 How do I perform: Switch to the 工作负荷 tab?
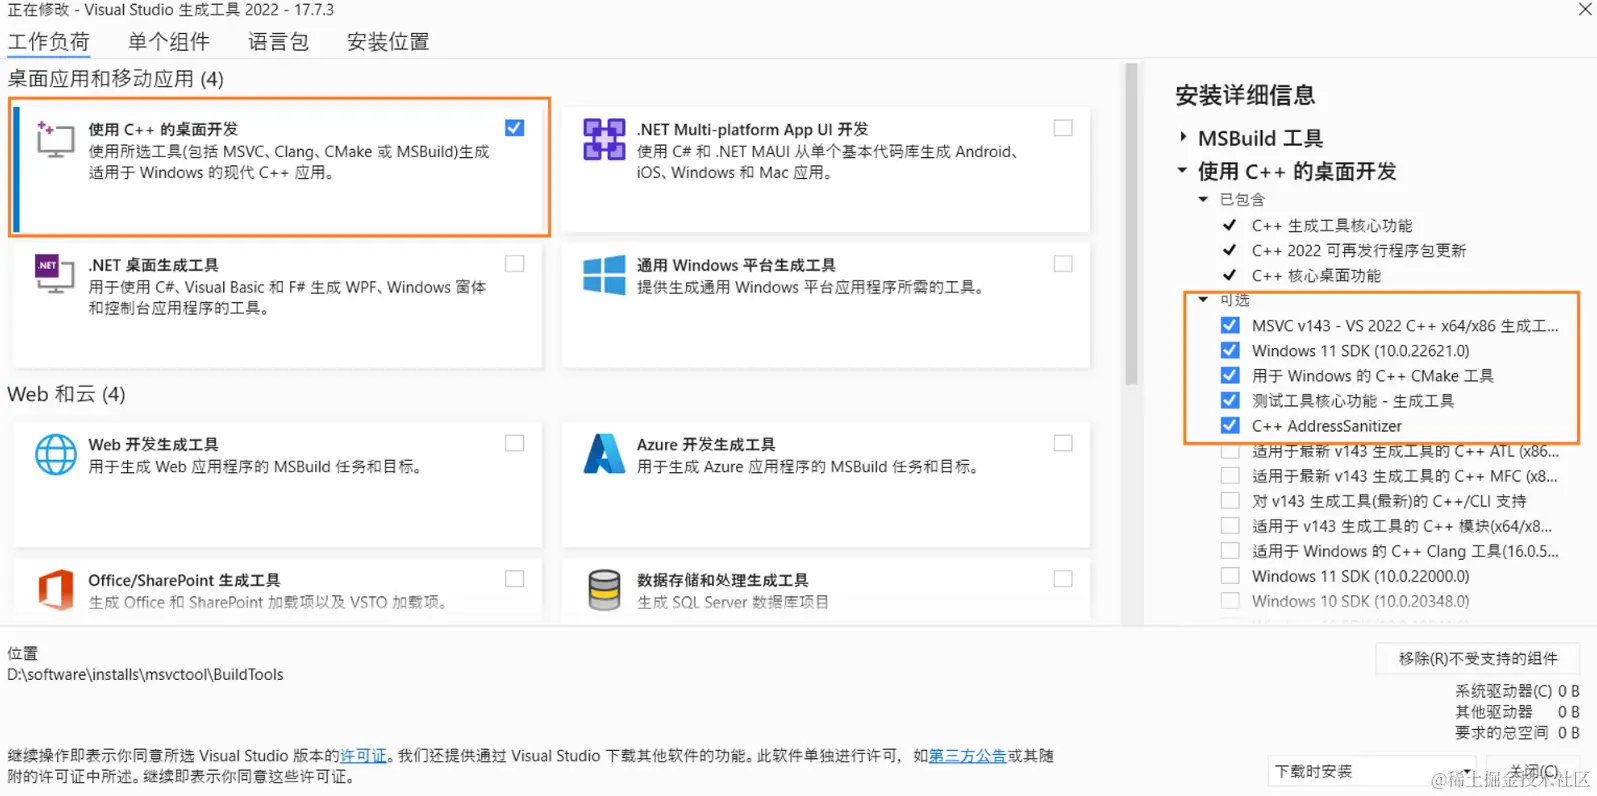(x=49, y=42)
